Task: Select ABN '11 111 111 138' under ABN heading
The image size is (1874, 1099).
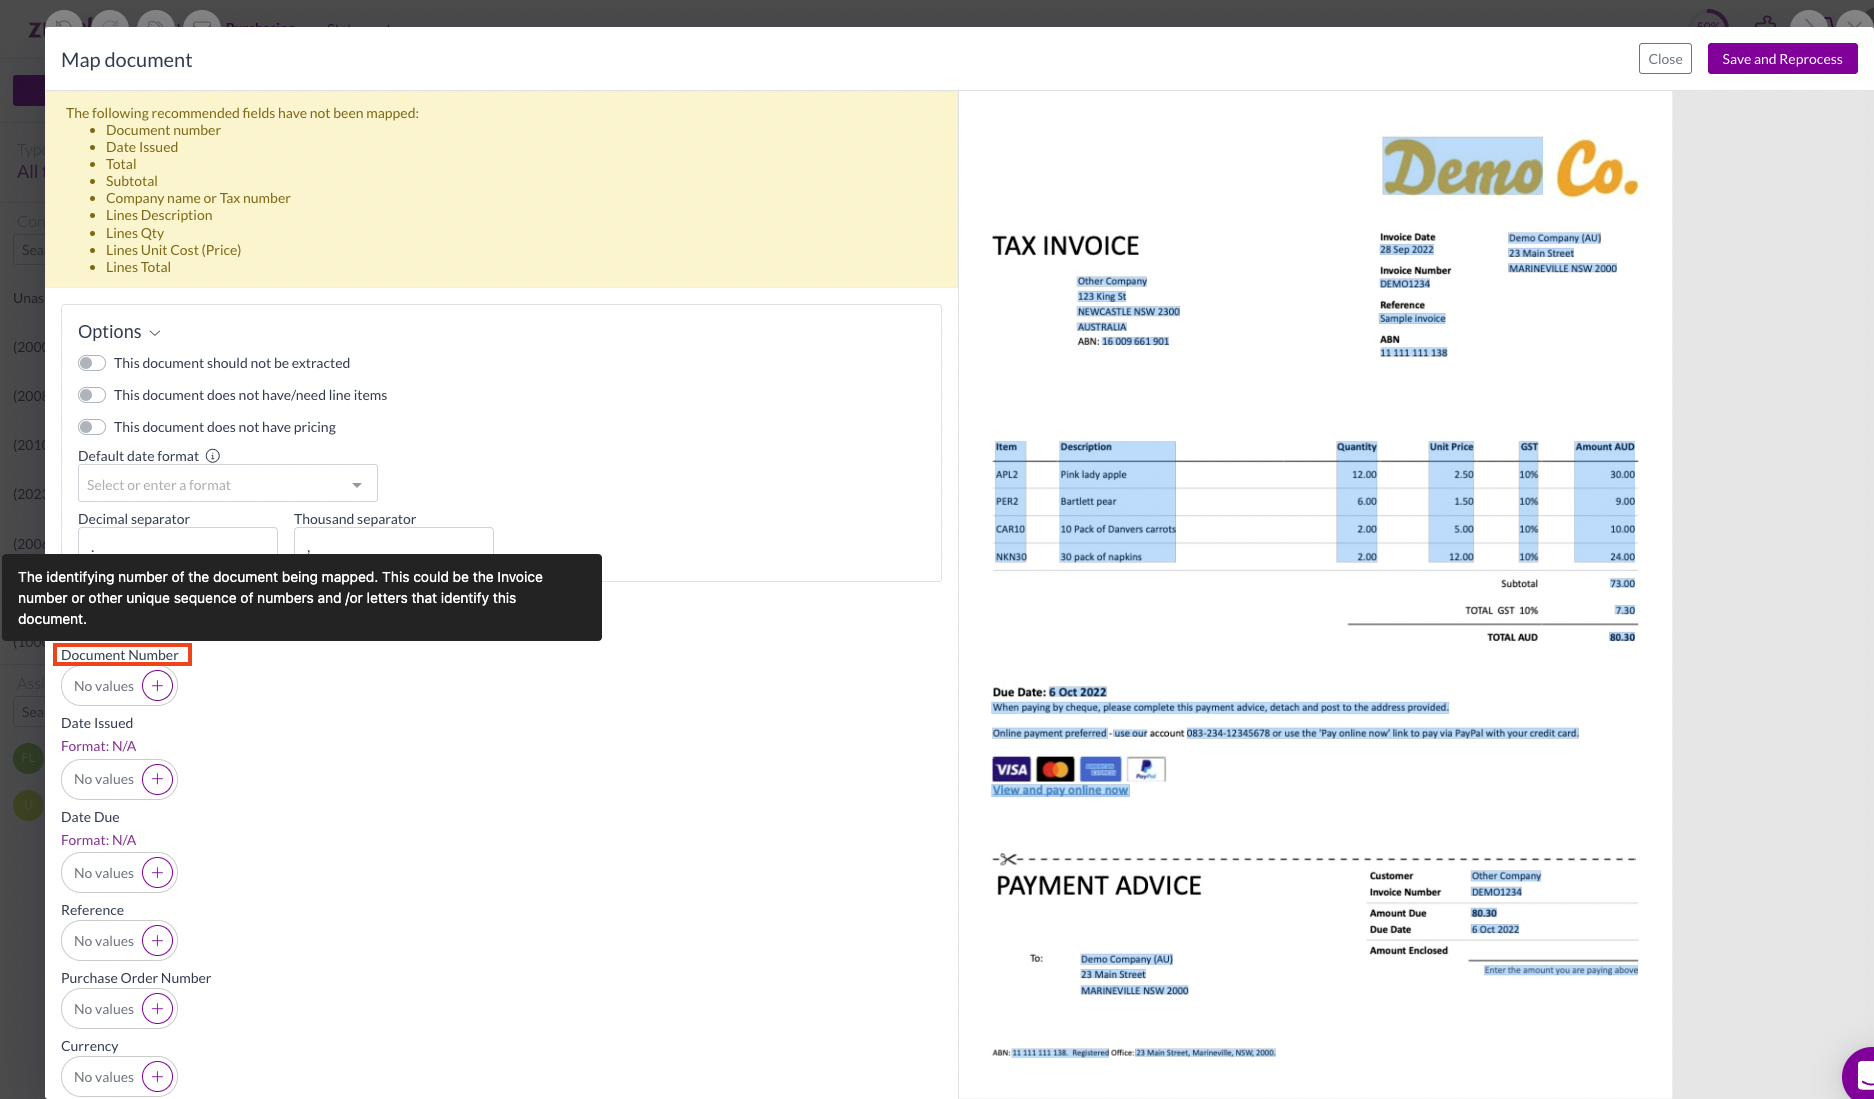Action: [1413, 353]
